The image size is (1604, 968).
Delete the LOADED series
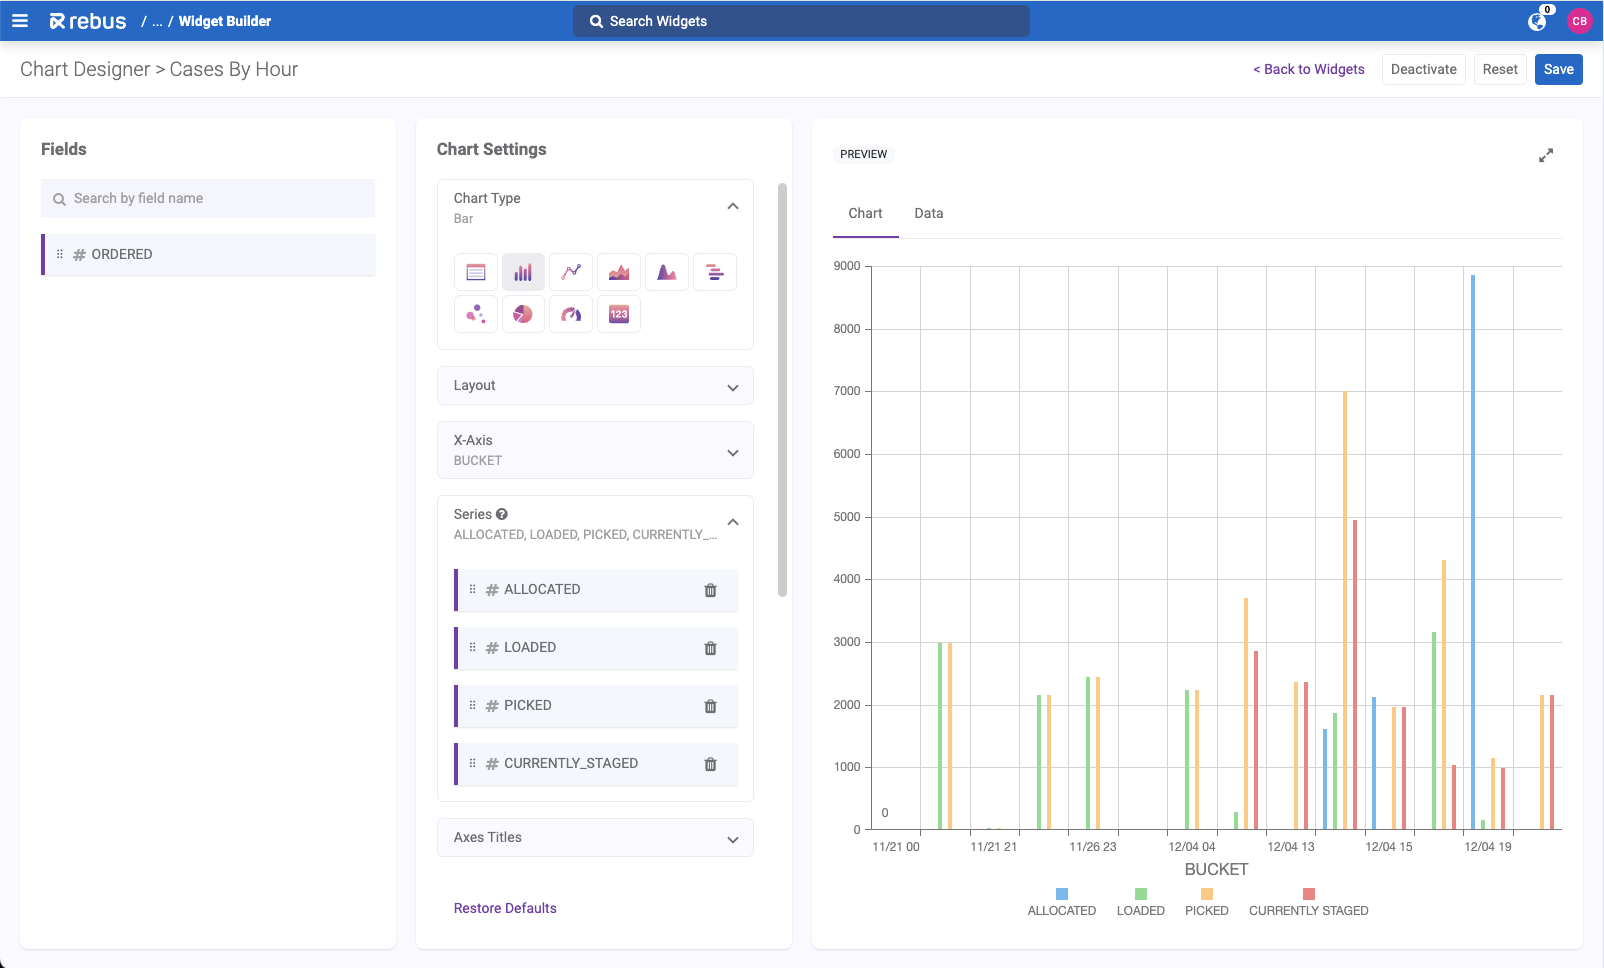pos(710,648)
